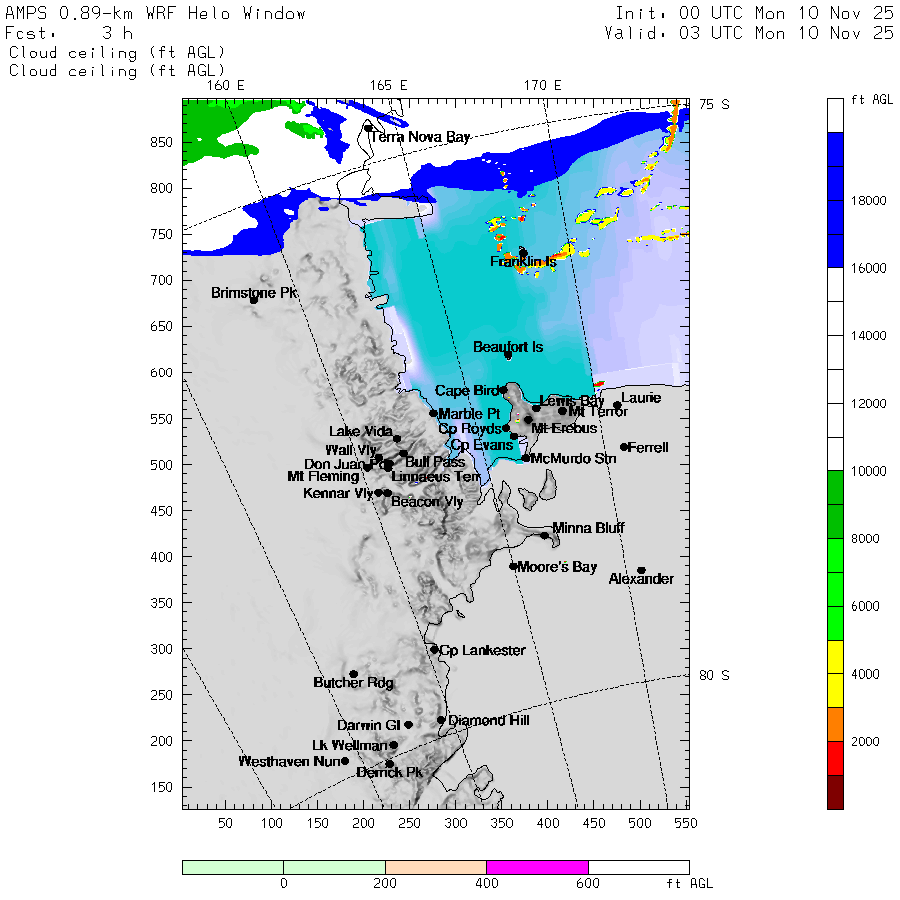Select the Butcher Rdg marker
The width and height of the screenshot is (900, 900).
tap(354, 674)
